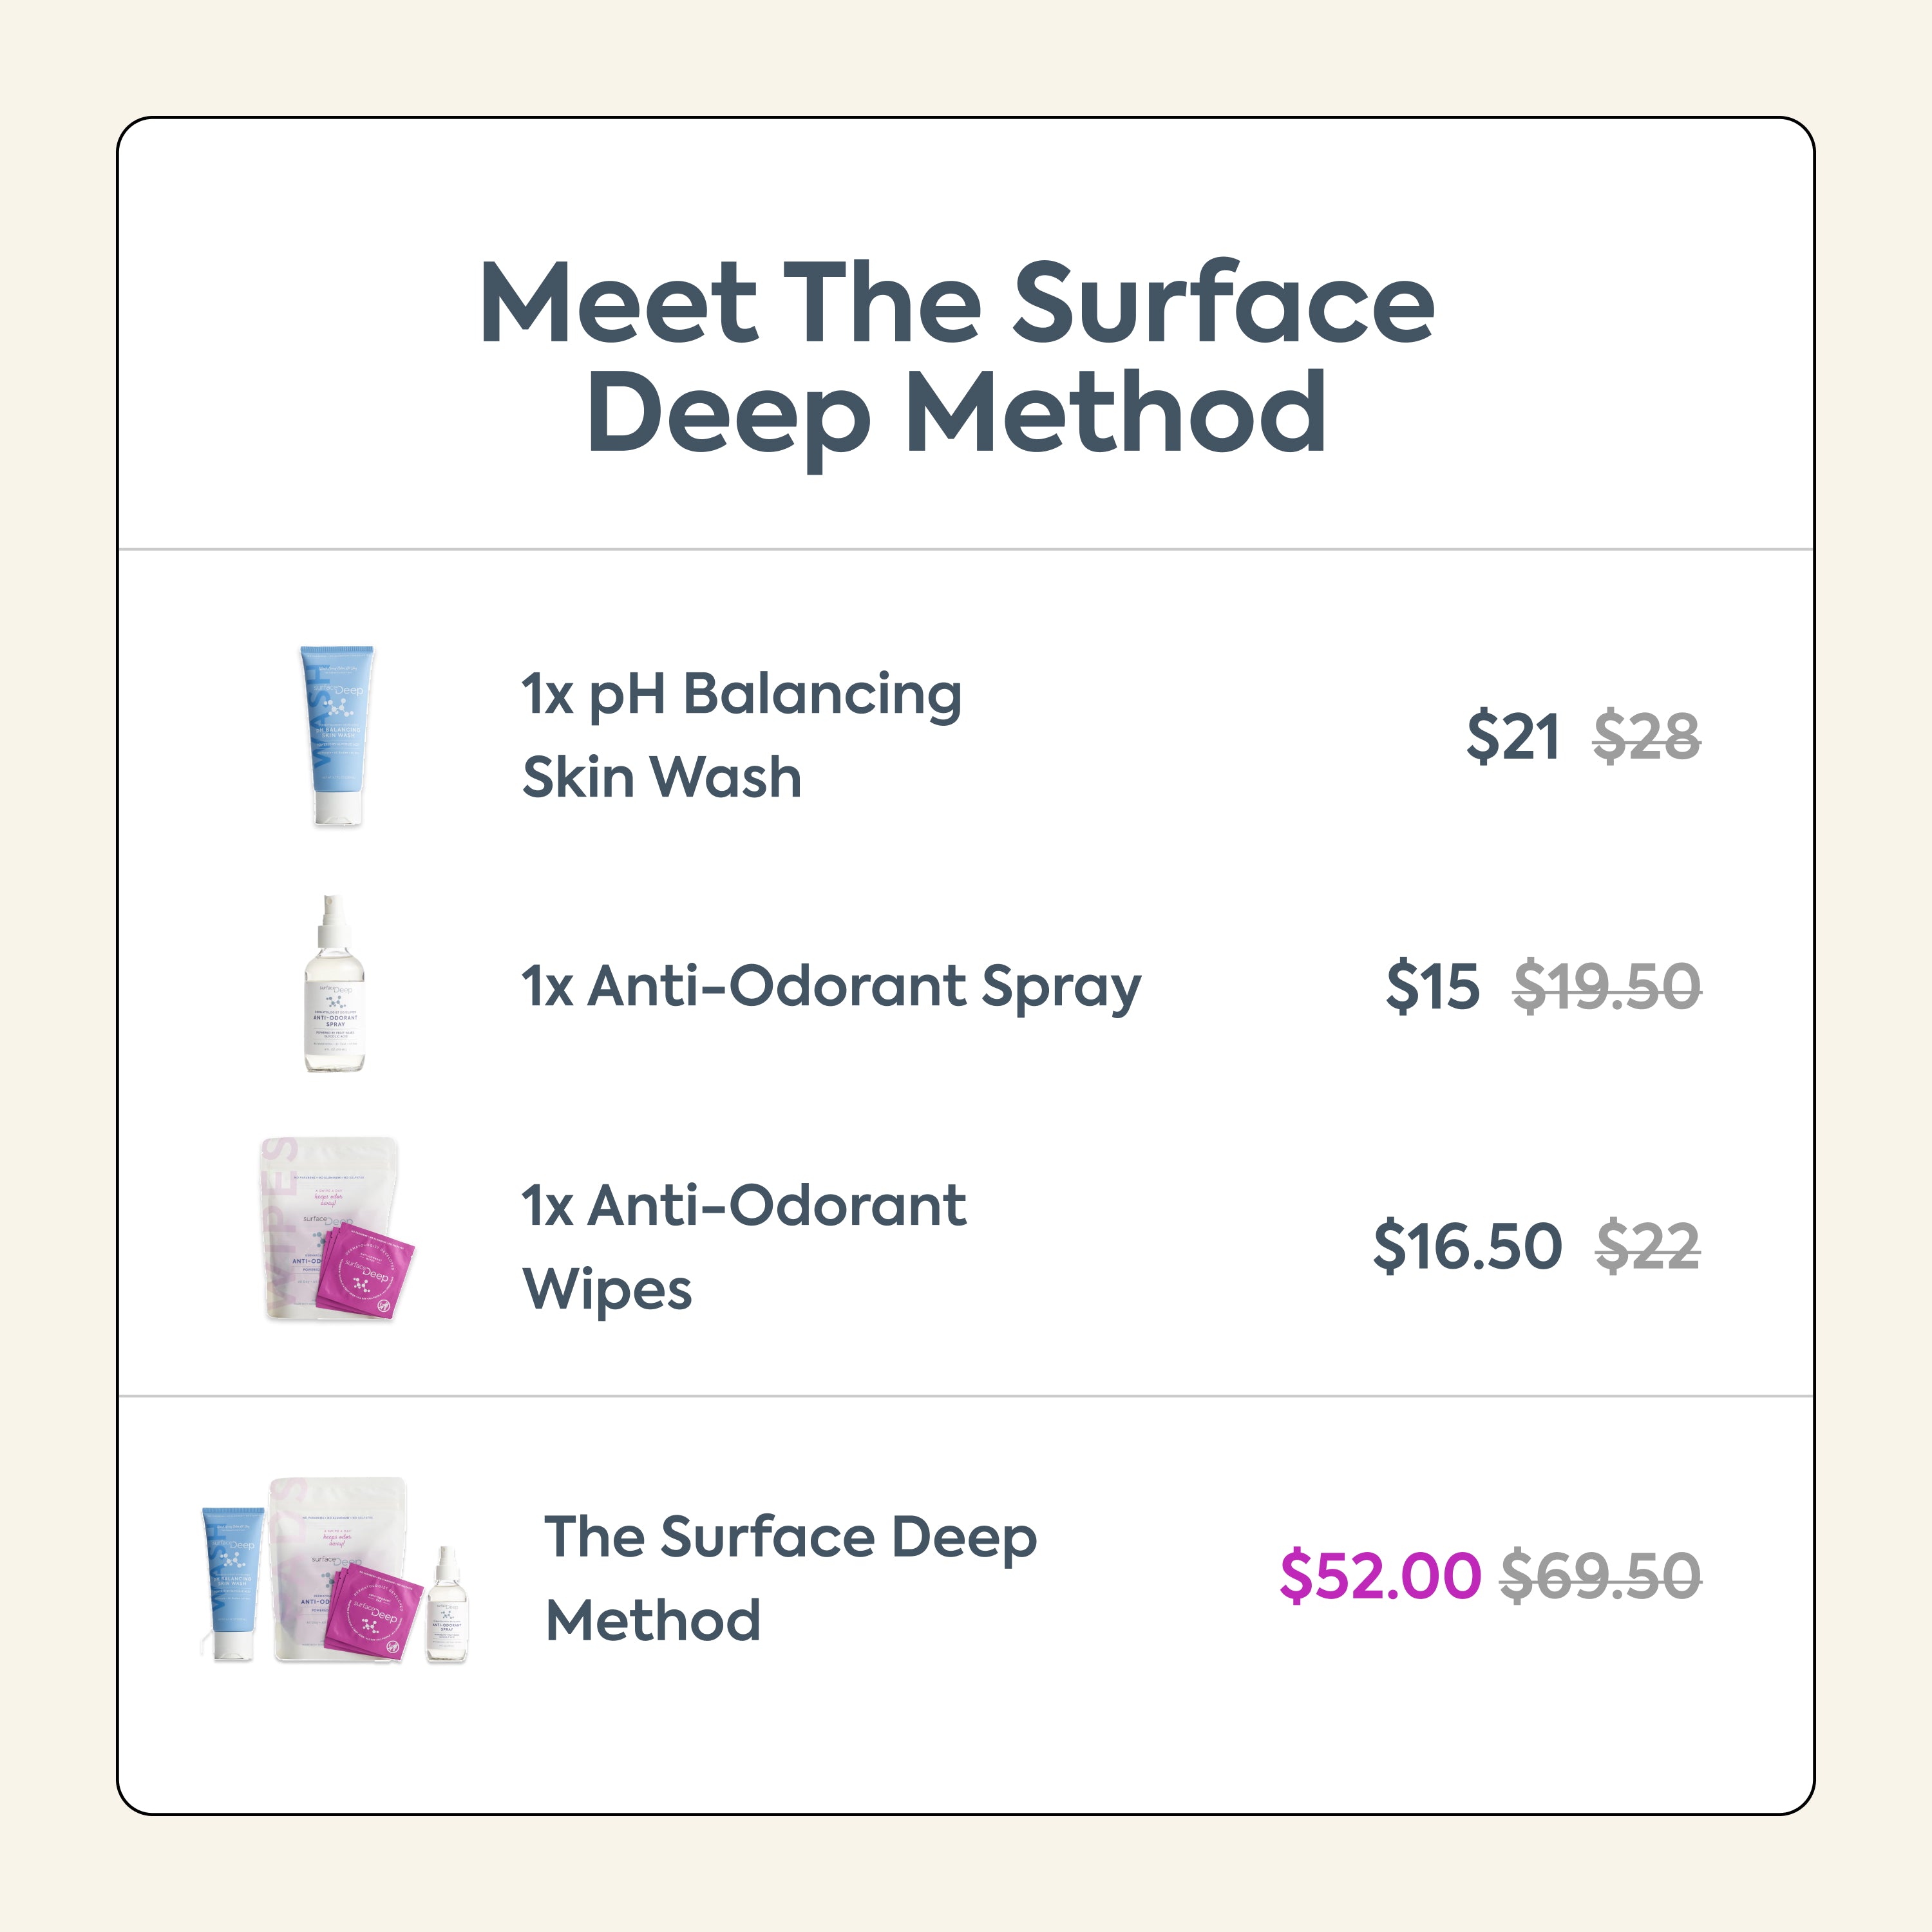Open the "1x pH Balancing Skin Wash" product name
This screenshot has width=1932, height=1932.
pos(741,735)
